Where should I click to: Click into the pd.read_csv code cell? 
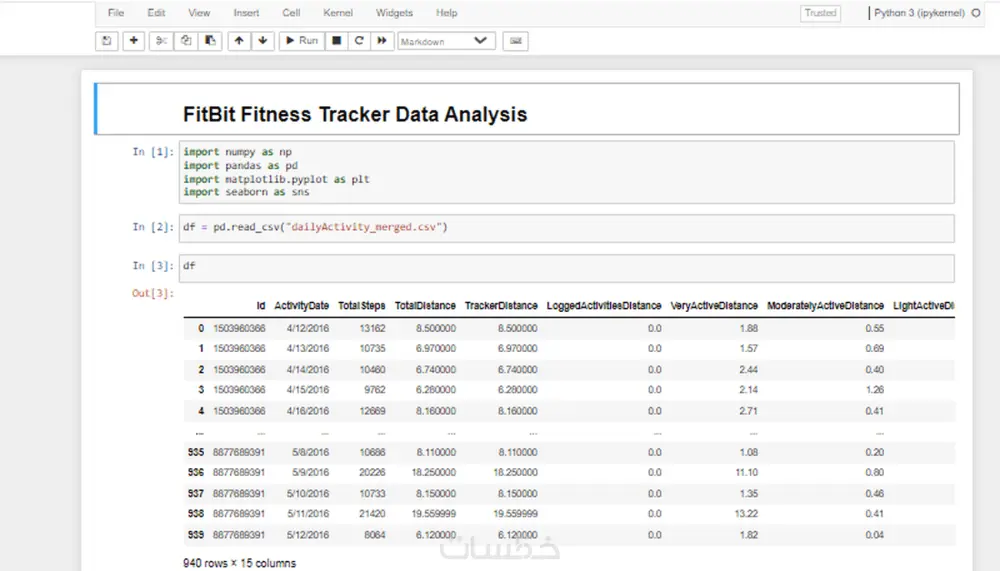pyautogui.click(x=566, y=228)
